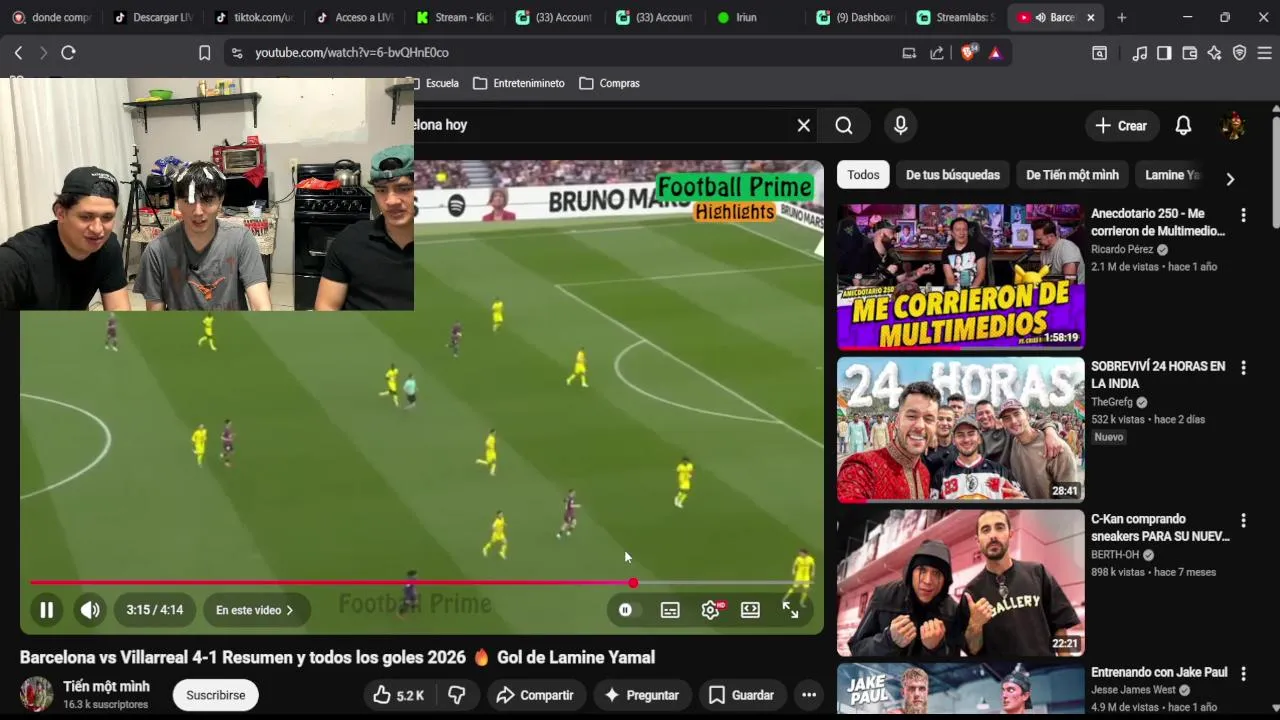1280x720 pixels.
Task: Open the browser hamburger menu
Action: pos(1264,53)
